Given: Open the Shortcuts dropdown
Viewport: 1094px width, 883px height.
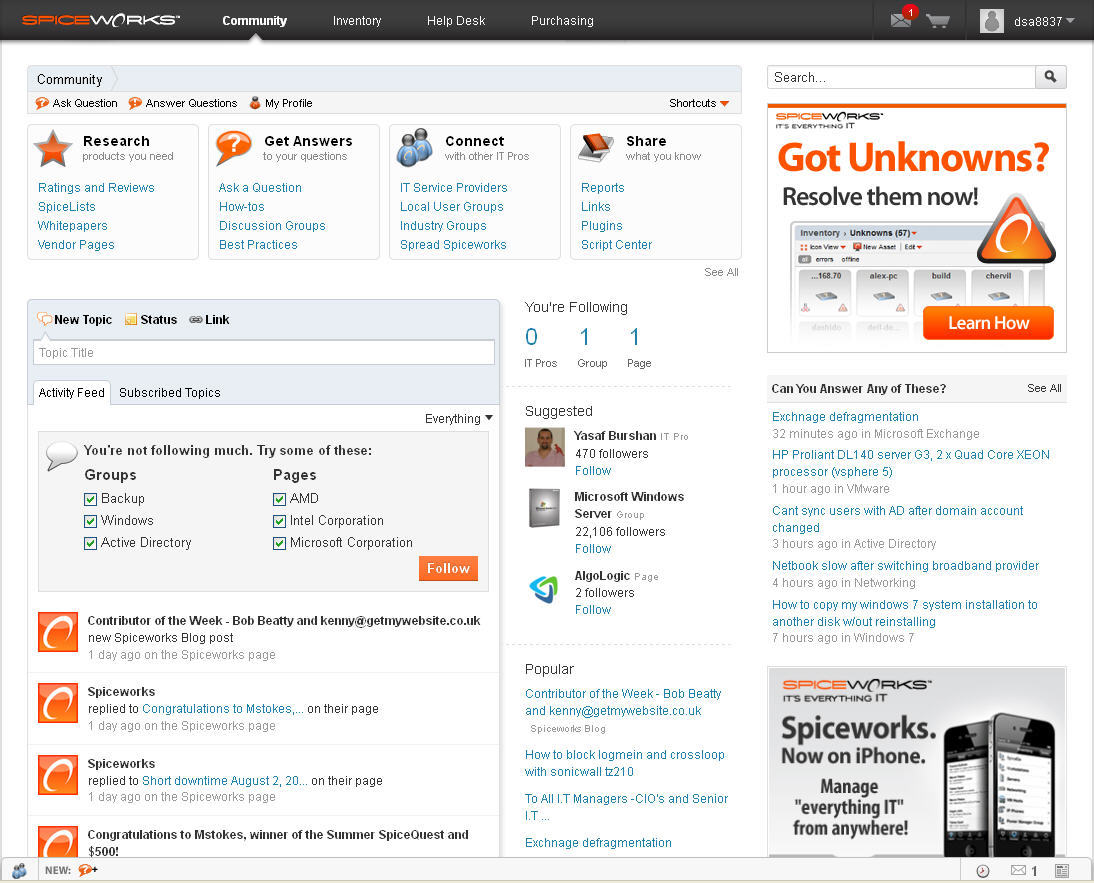Looking at the screenshot, I should click(x=699, y=103).
